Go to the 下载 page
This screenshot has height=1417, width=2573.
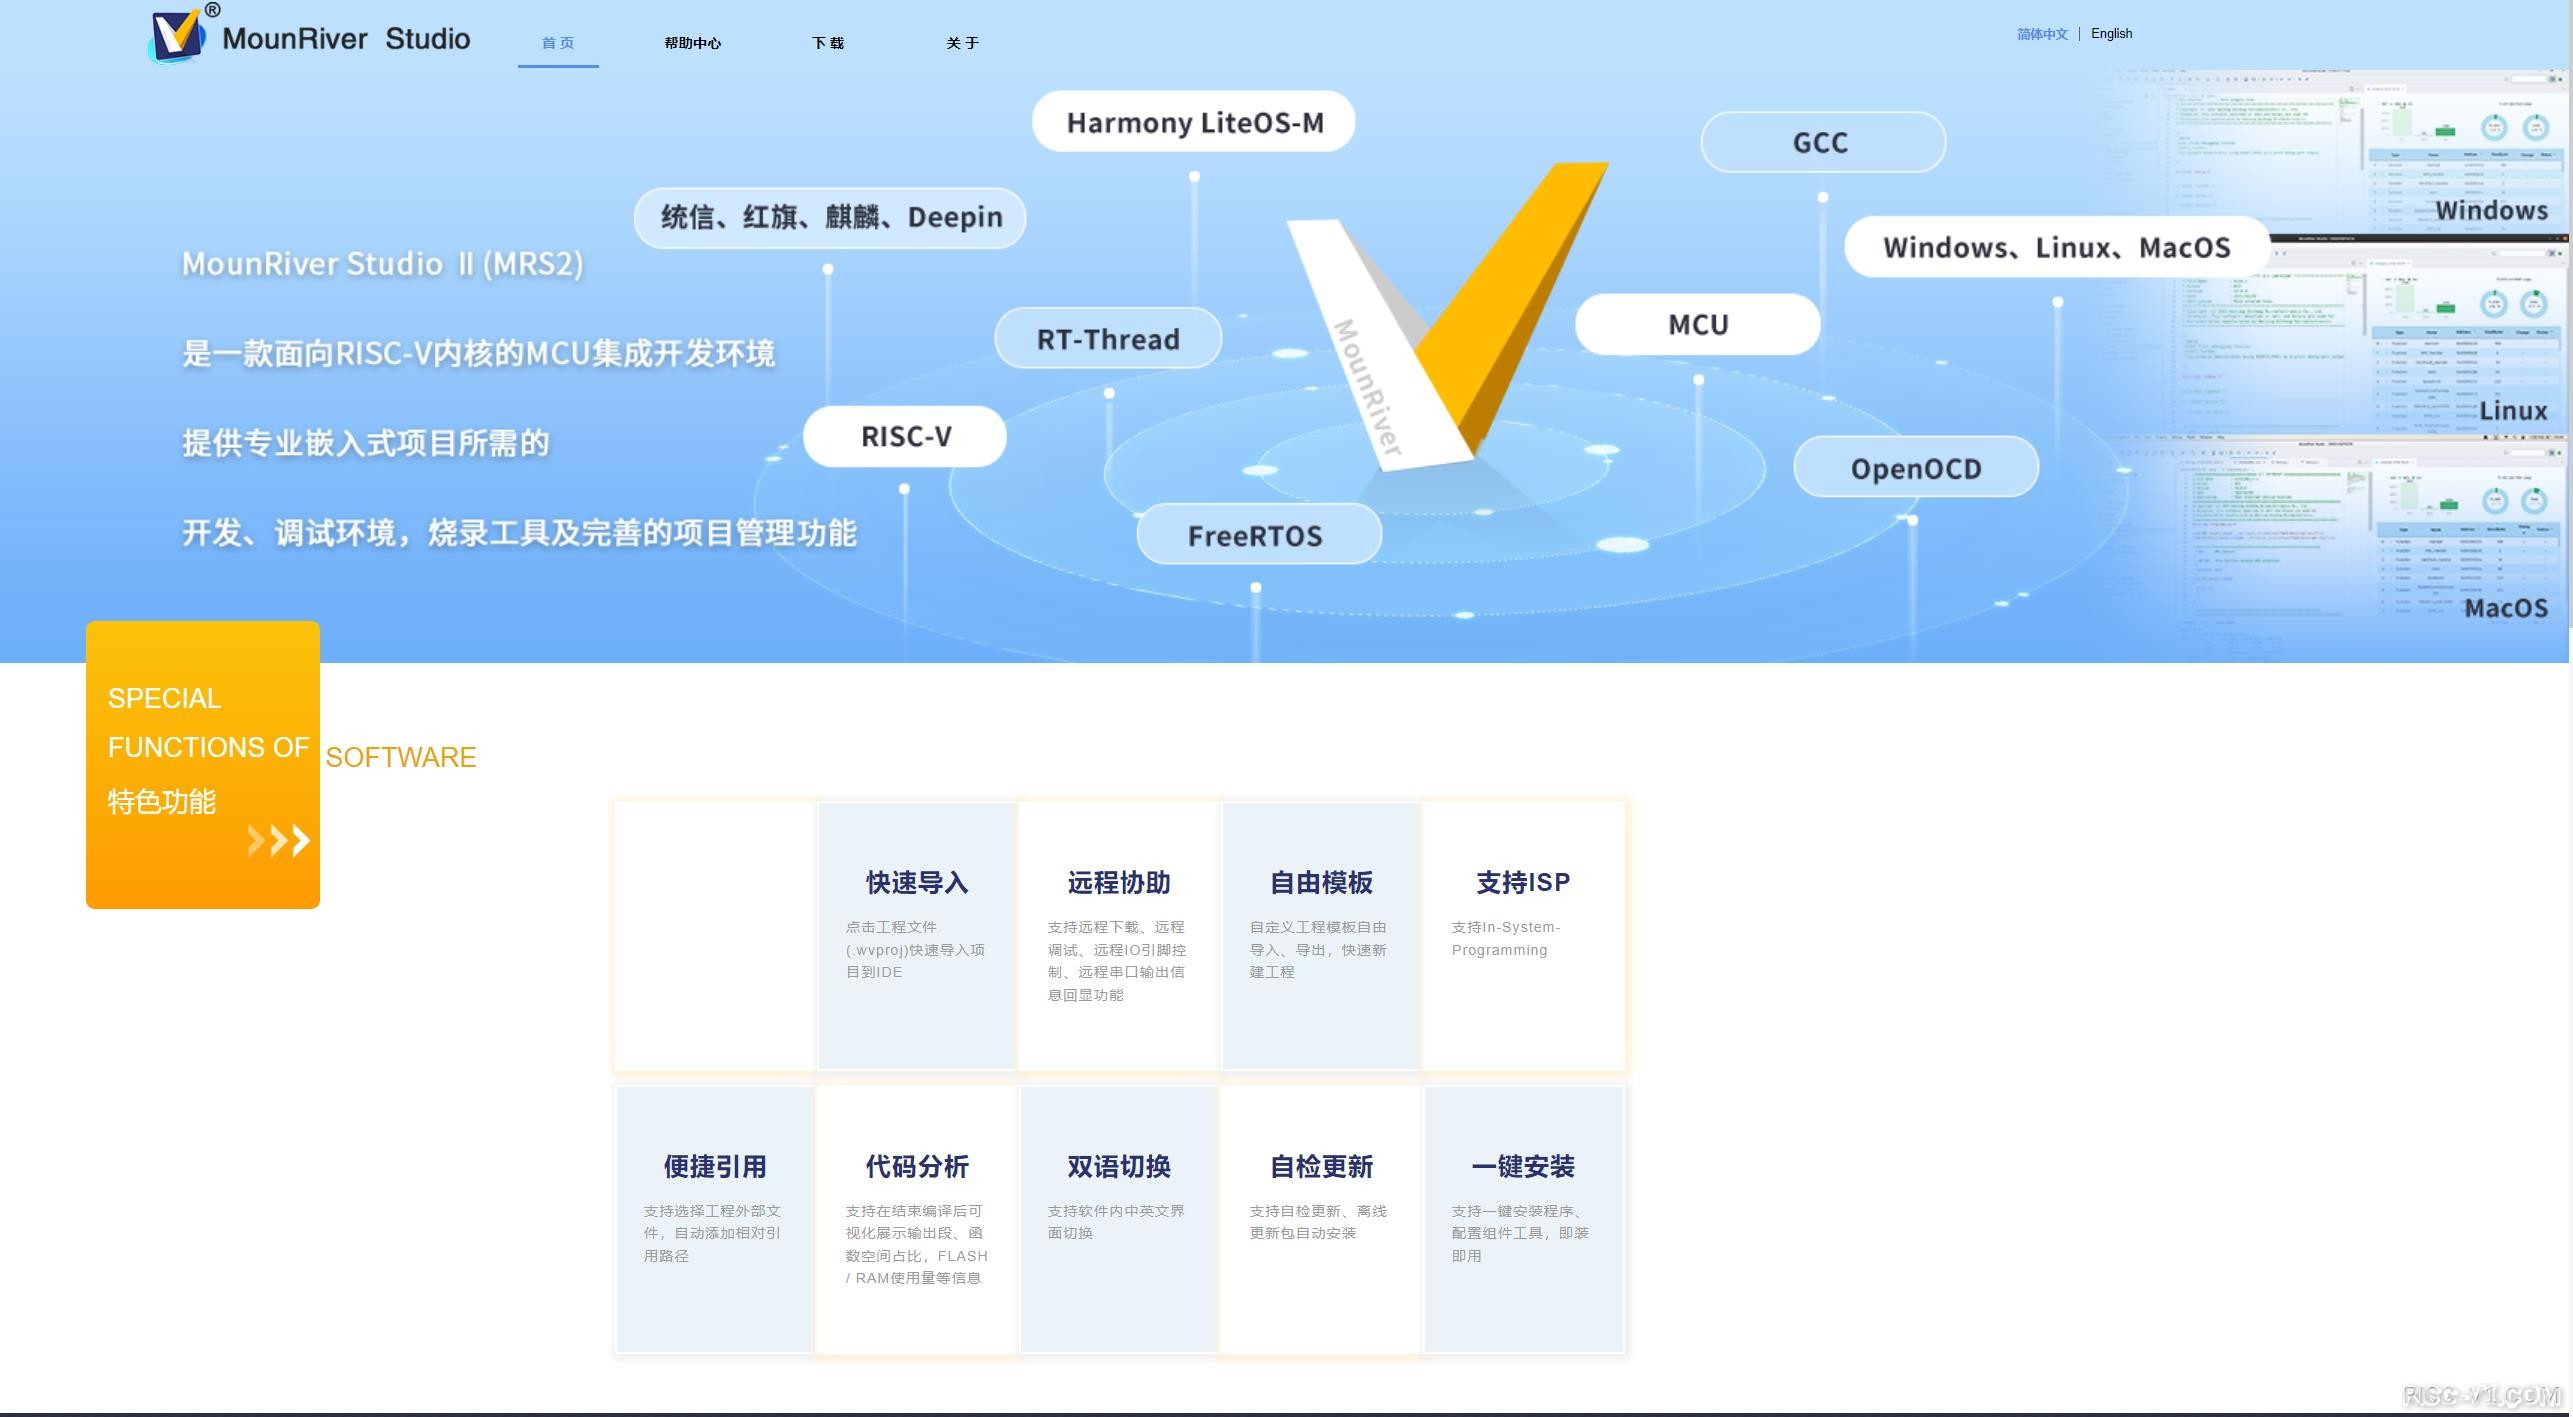click(827, 43)
